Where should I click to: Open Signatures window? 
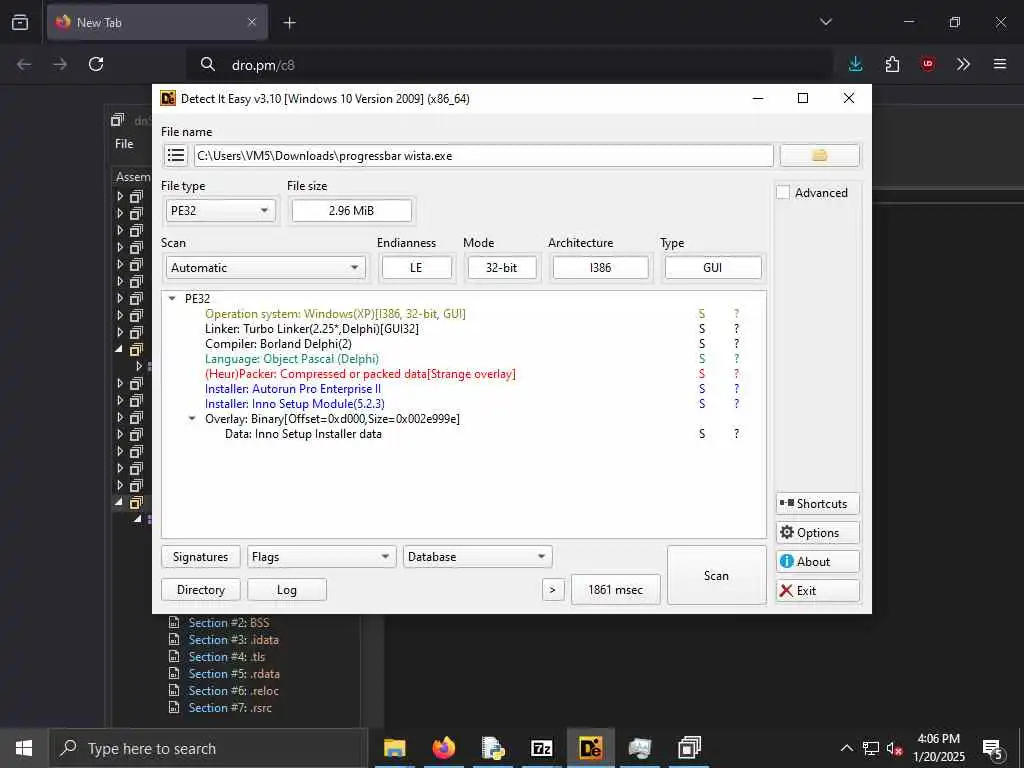(x=200, y=557)
